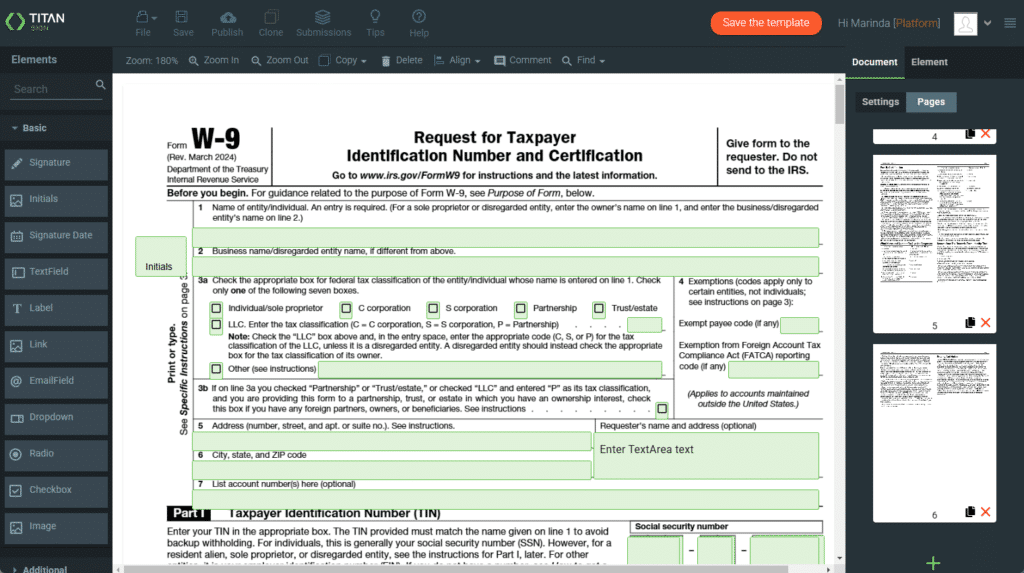This screenshot has height=573, width=1024.
Task: Open the Tips lightbulb icon
Action: [x=375, y=17]
